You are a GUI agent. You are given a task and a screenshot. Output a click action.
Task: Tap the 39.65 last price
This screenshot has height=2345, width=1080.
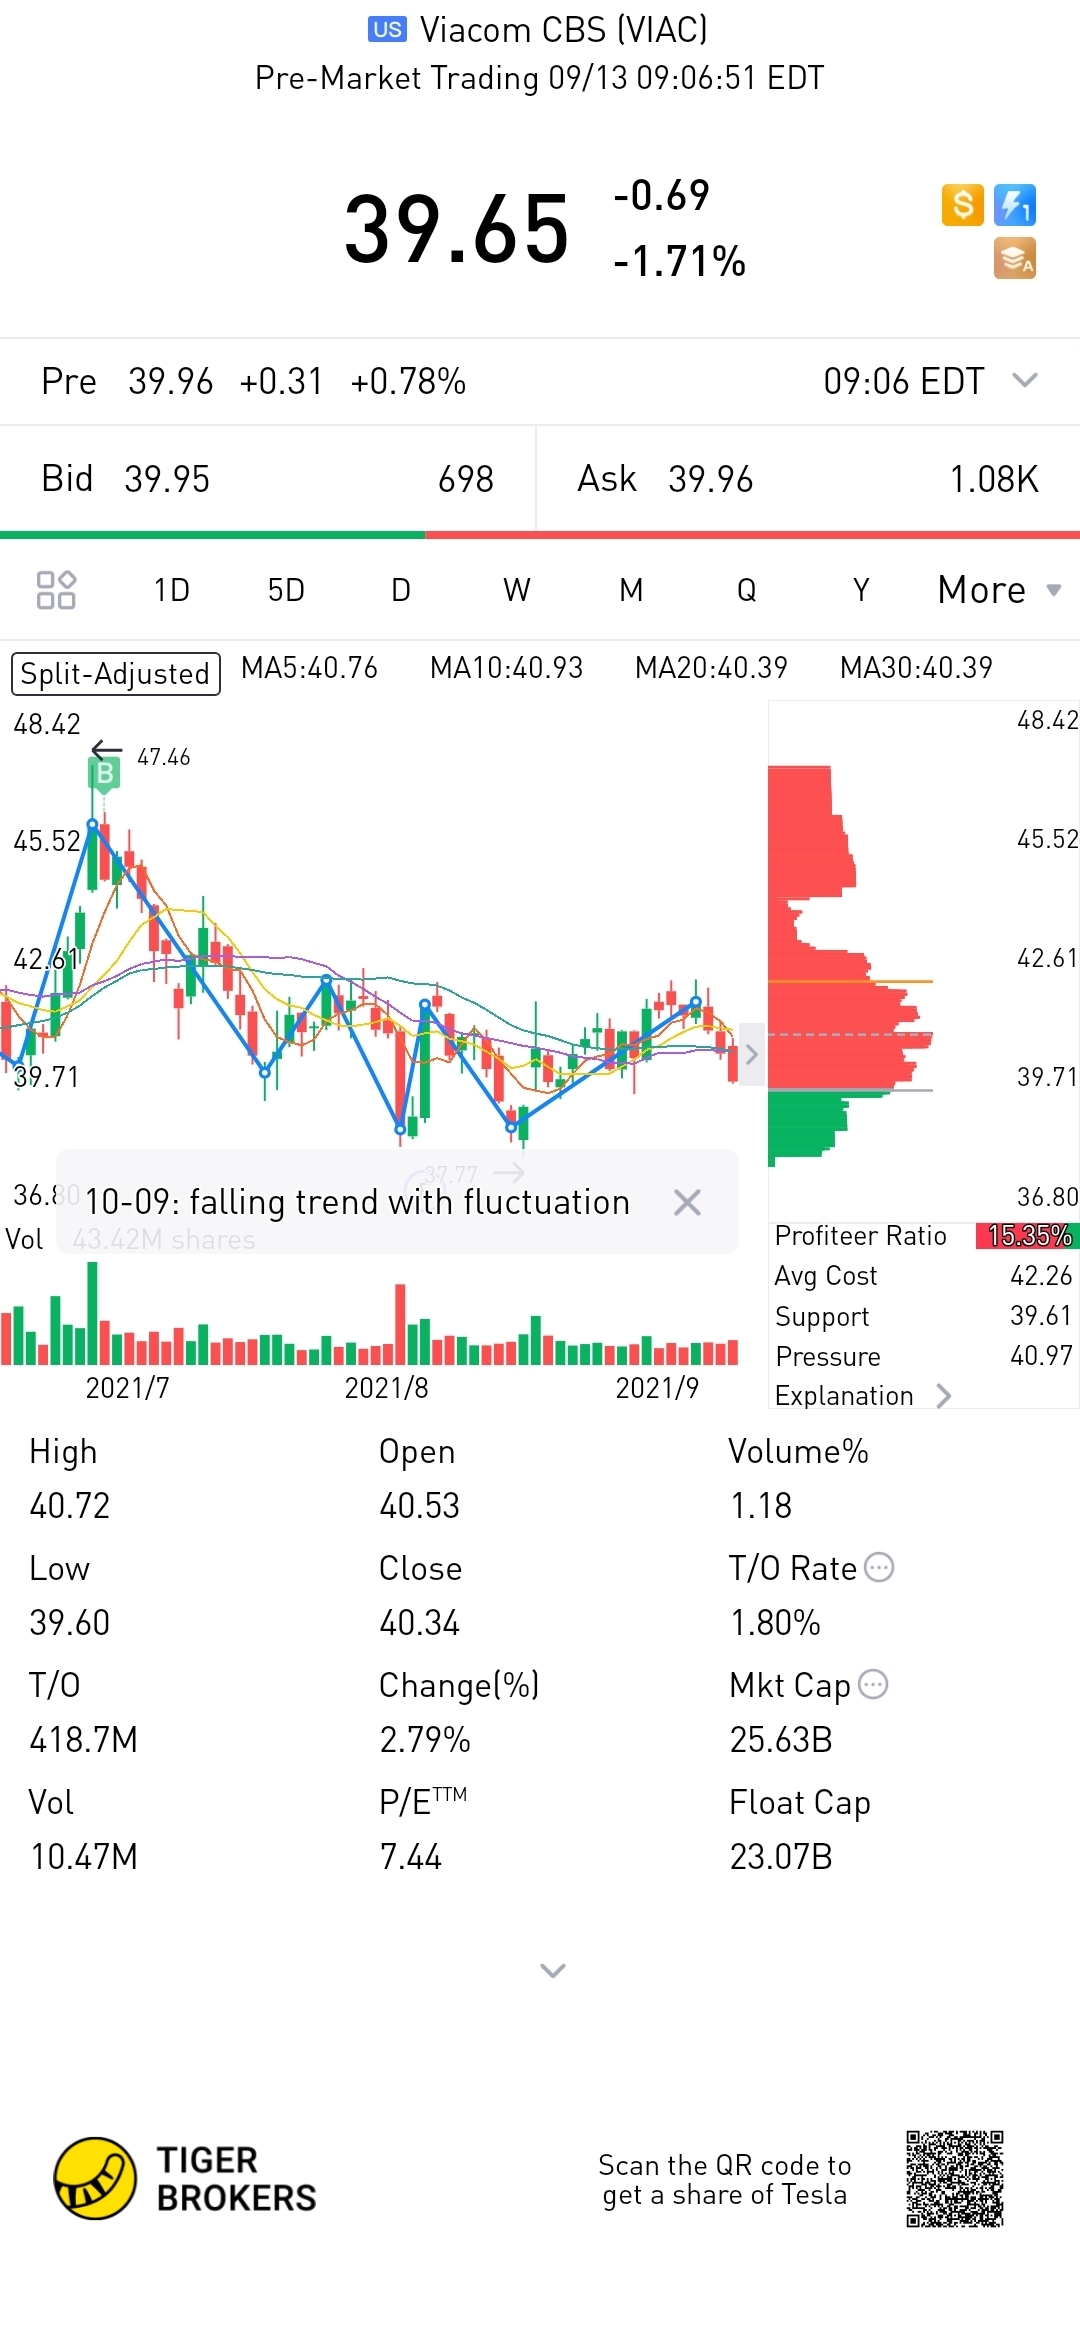click(457, 229)
